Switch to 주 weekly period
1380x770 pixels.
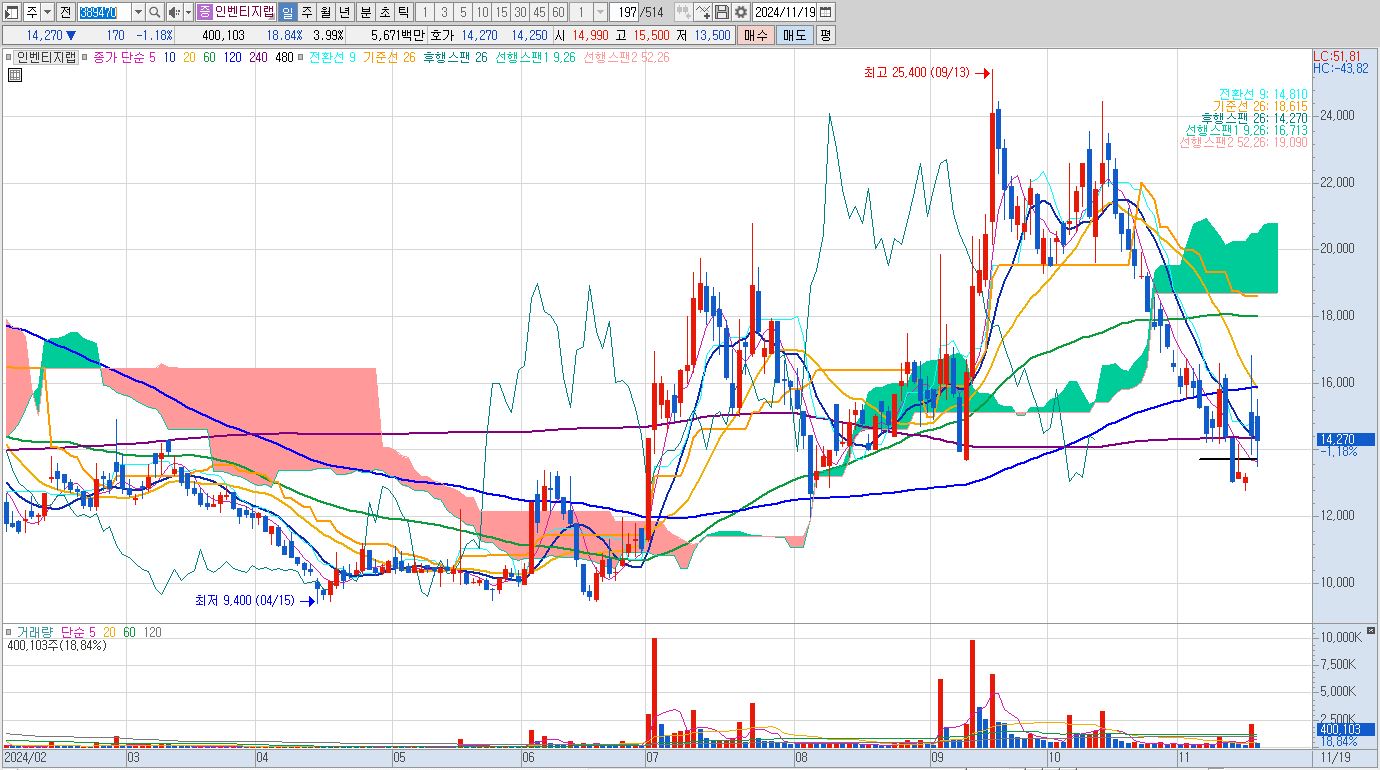[x=306, y=12]
